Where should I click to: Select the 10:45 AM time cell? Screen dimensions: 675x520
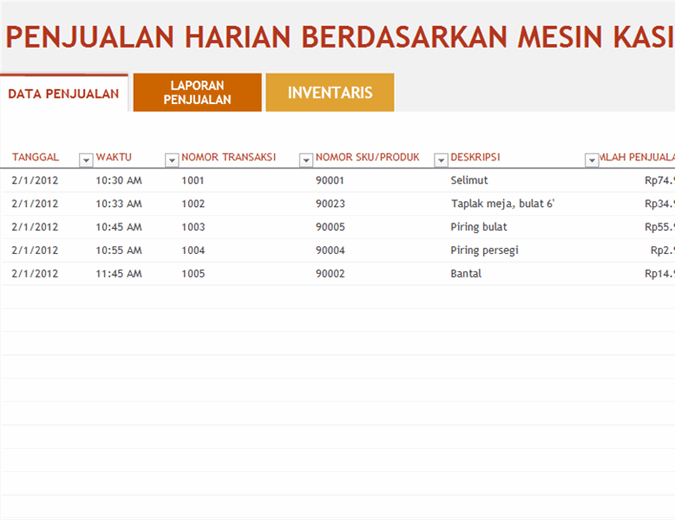(118, 227)
